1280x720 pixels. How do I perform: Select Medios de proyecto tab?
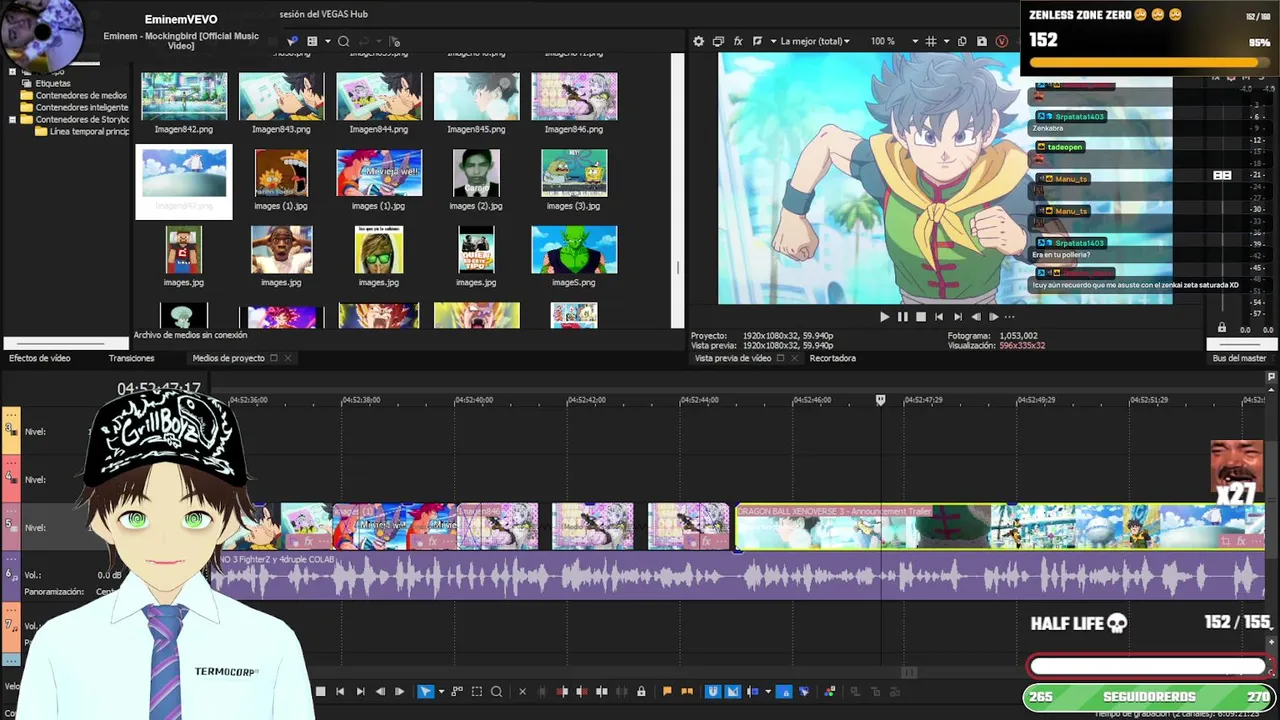(x=228, y=358)
